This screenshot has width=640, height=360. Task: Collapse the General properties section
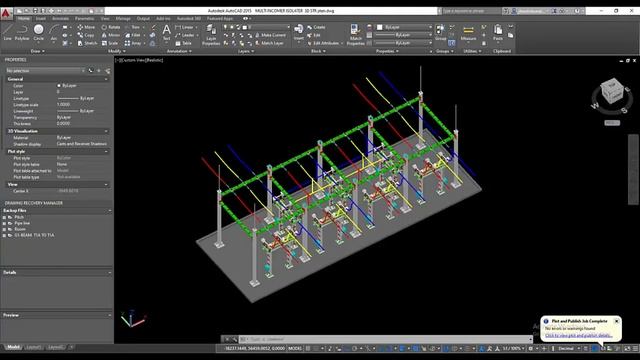point(106,79)
